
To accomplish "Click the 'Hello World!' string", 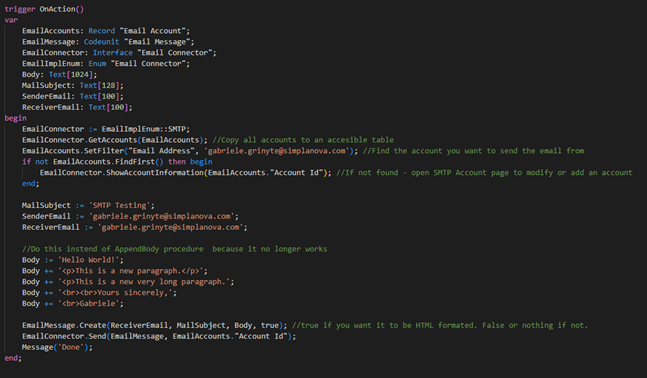I will click(88, 260).
